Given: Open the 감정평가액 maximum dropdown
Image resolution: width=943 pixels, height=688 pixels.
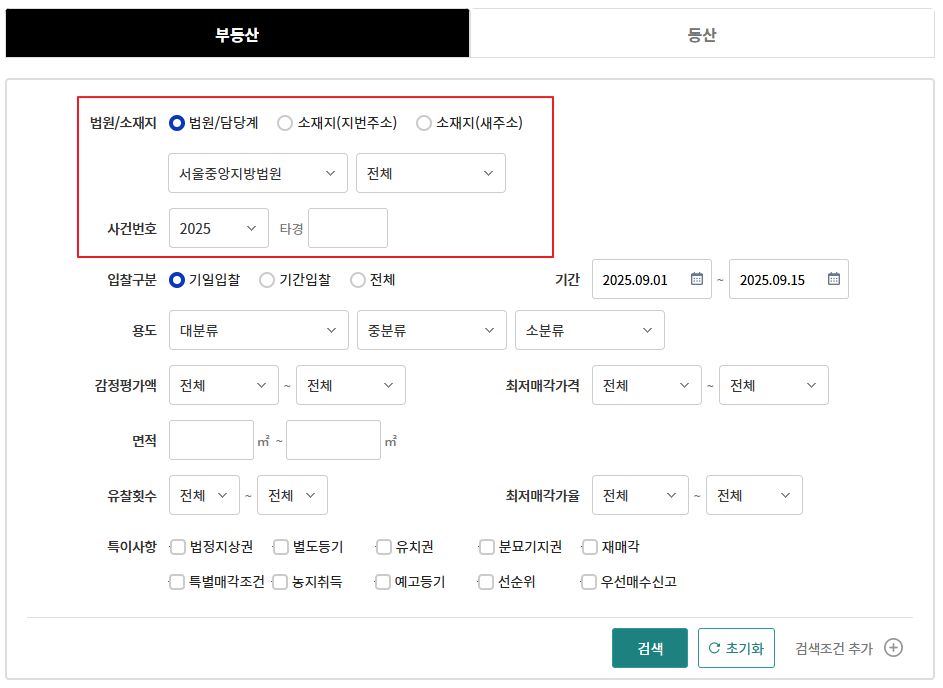Looking at the screenshot, I should [351, 385].
